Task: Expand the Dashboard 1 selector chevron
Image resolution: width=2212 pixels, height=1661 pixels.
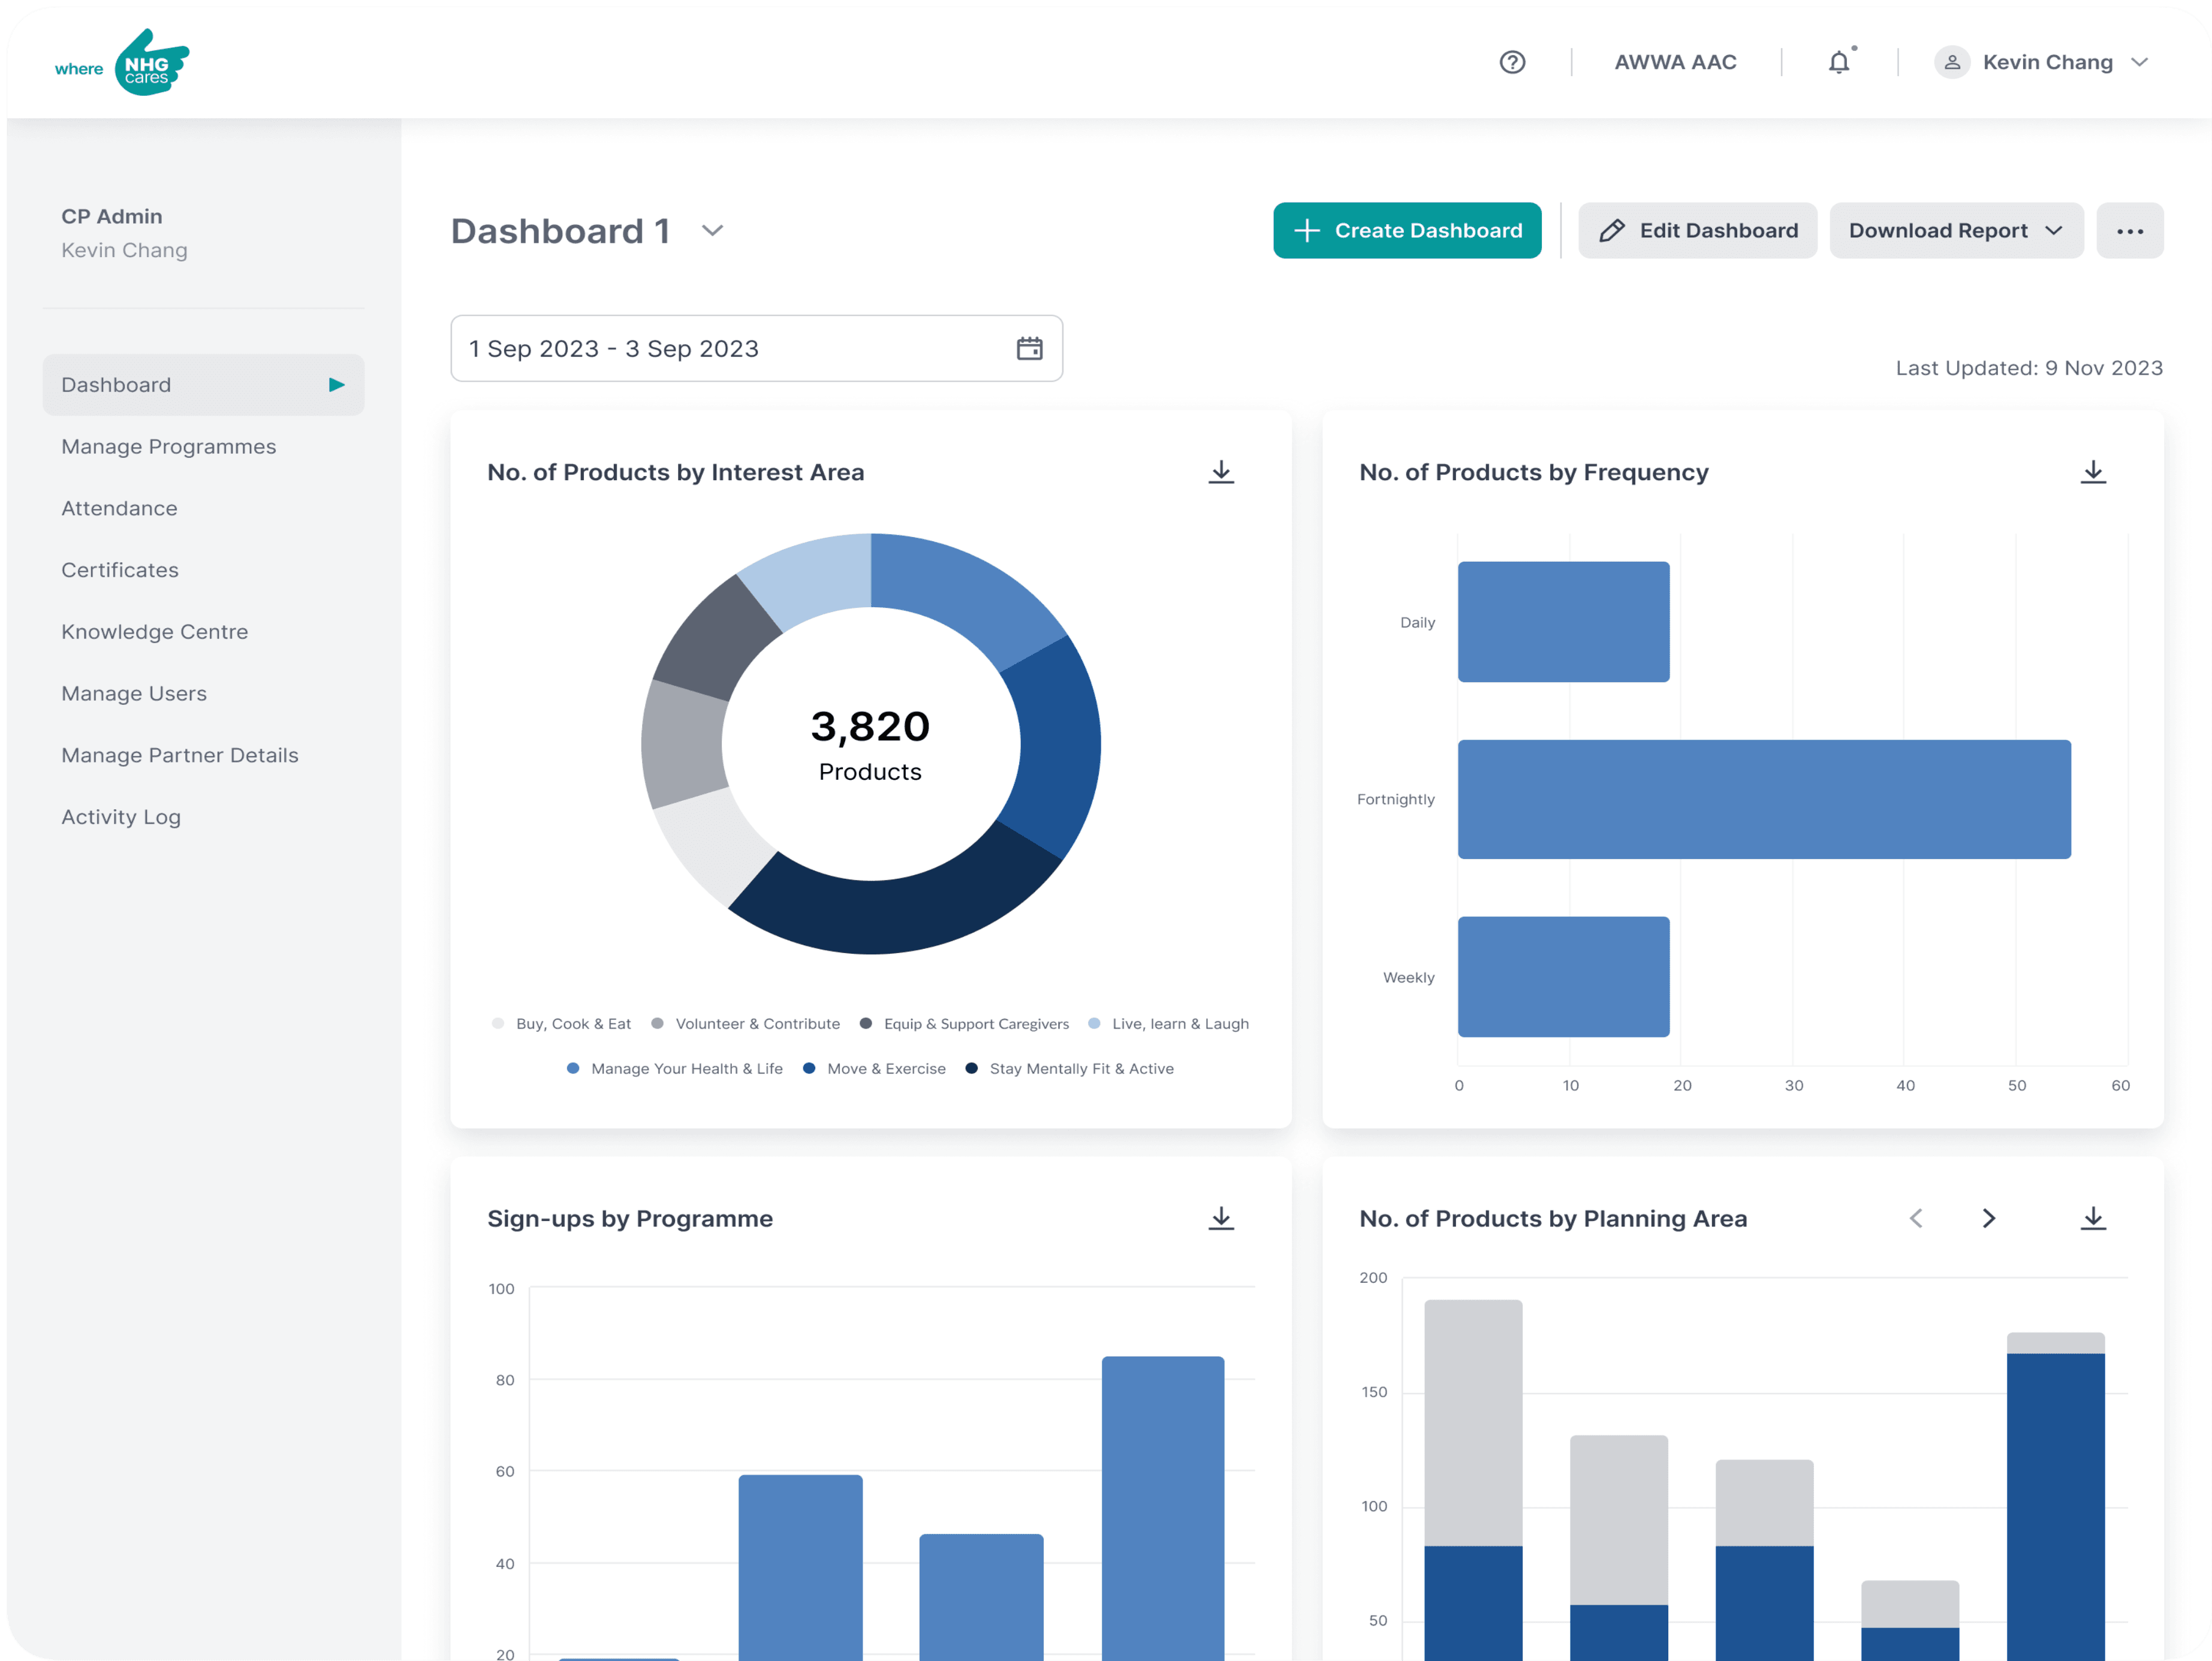Action: [x=712, y=231]
